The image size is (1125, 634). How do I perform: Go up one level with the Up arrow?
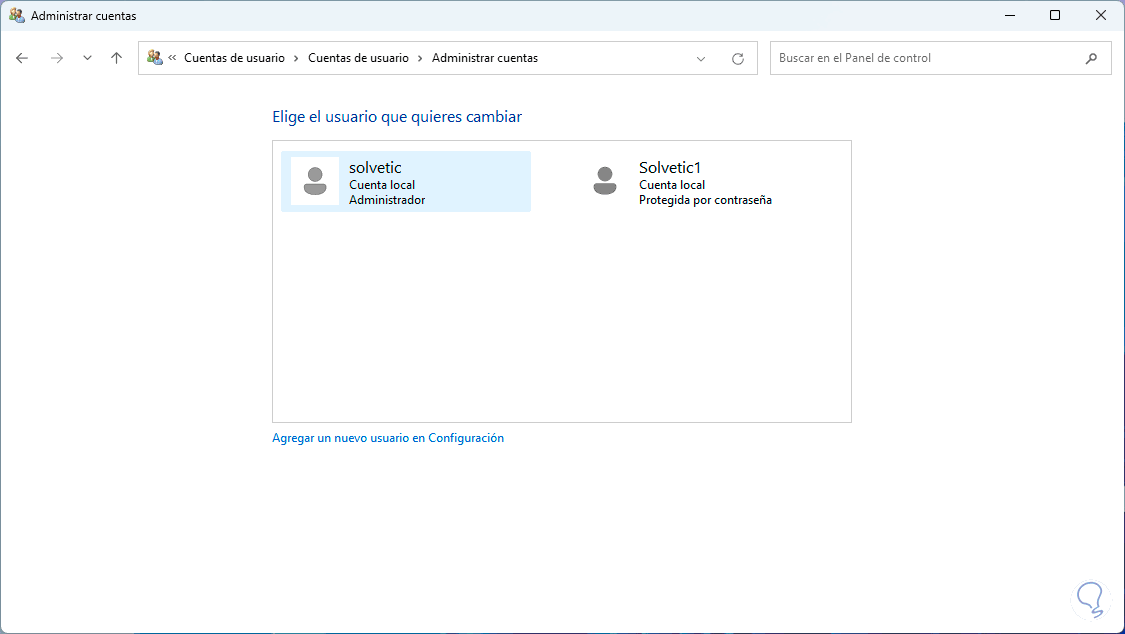pyautogui.click(x=116, y=58)
